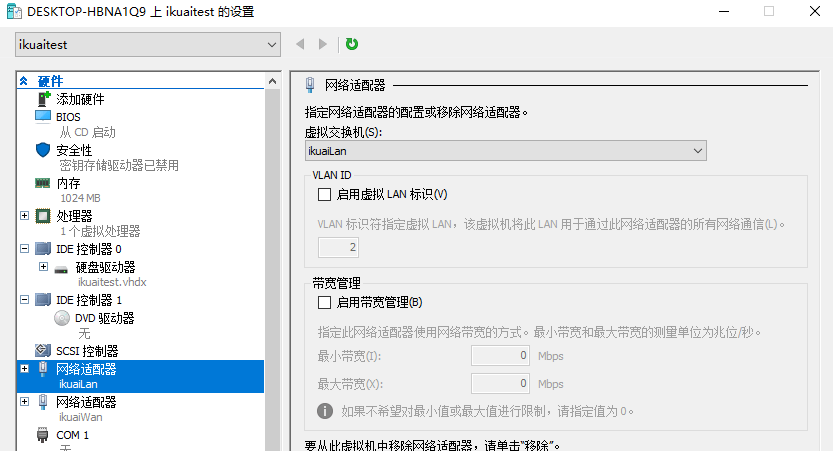This screenshot has width=833, height=451.
Task: Click the 1 virtual processor text
Action: coord(100,232)
